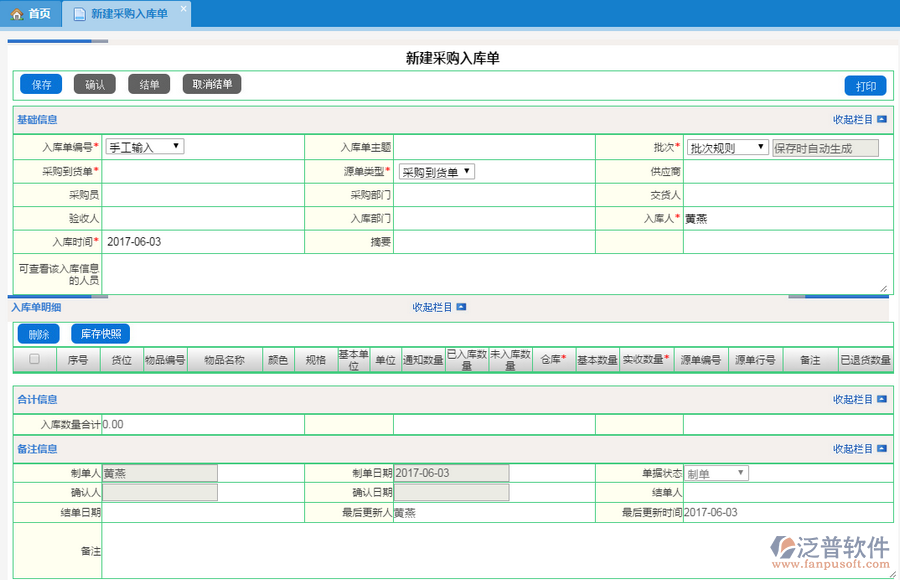Expand the 源单类型 采购到货单 dropdown
900x580 pixels.
pos(437,172)
